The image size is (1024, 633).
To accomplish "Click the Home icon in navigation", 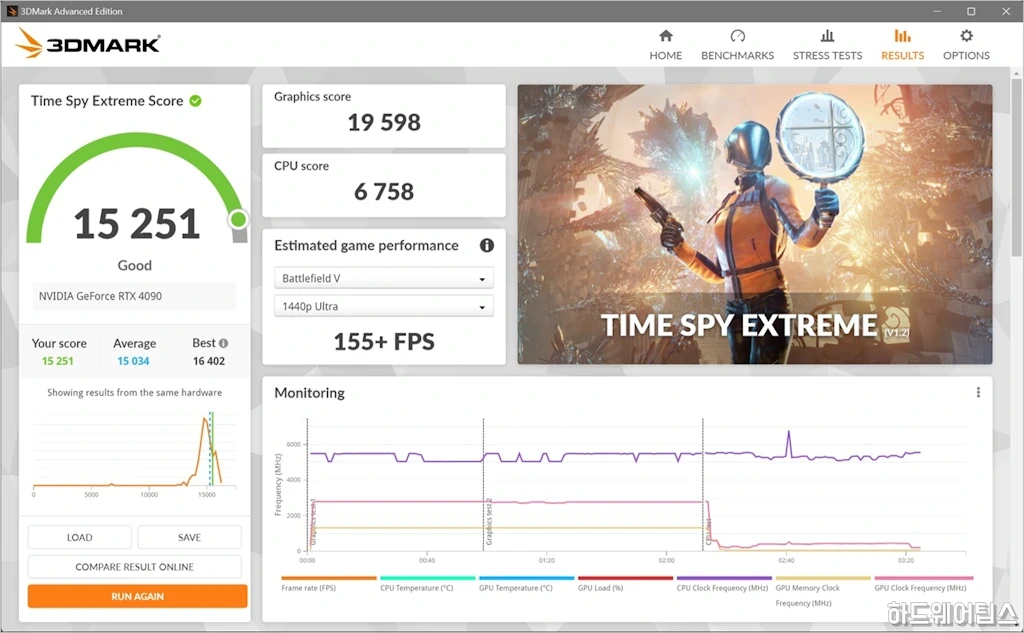I will 665,36.
